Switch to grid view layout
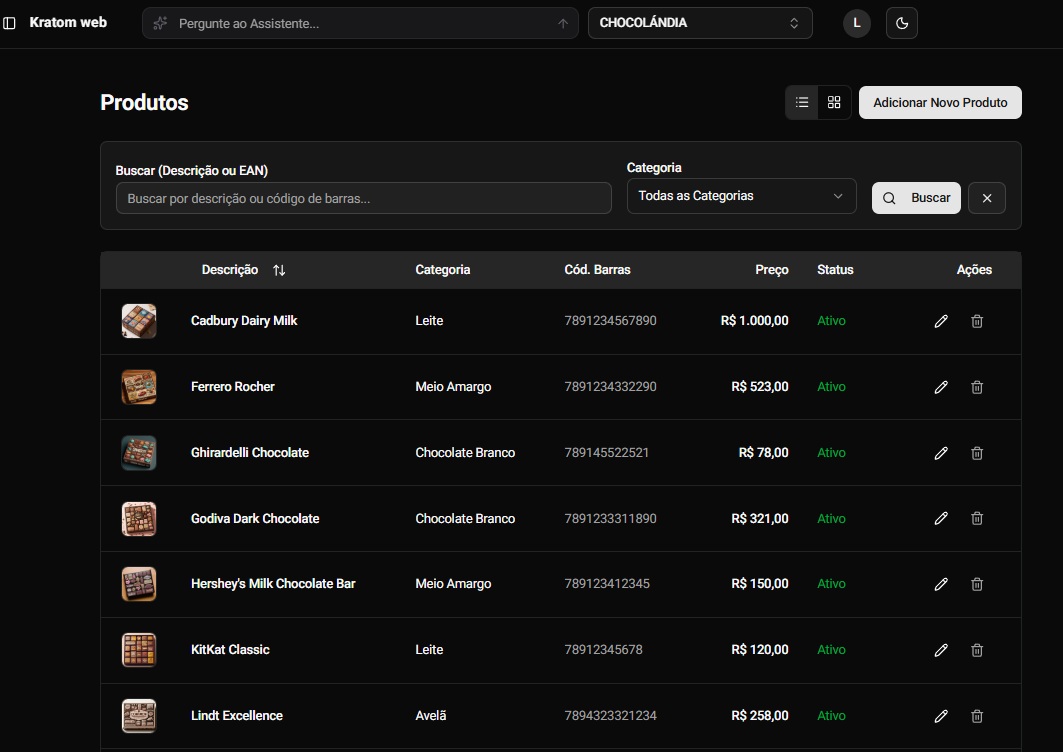 834,102
